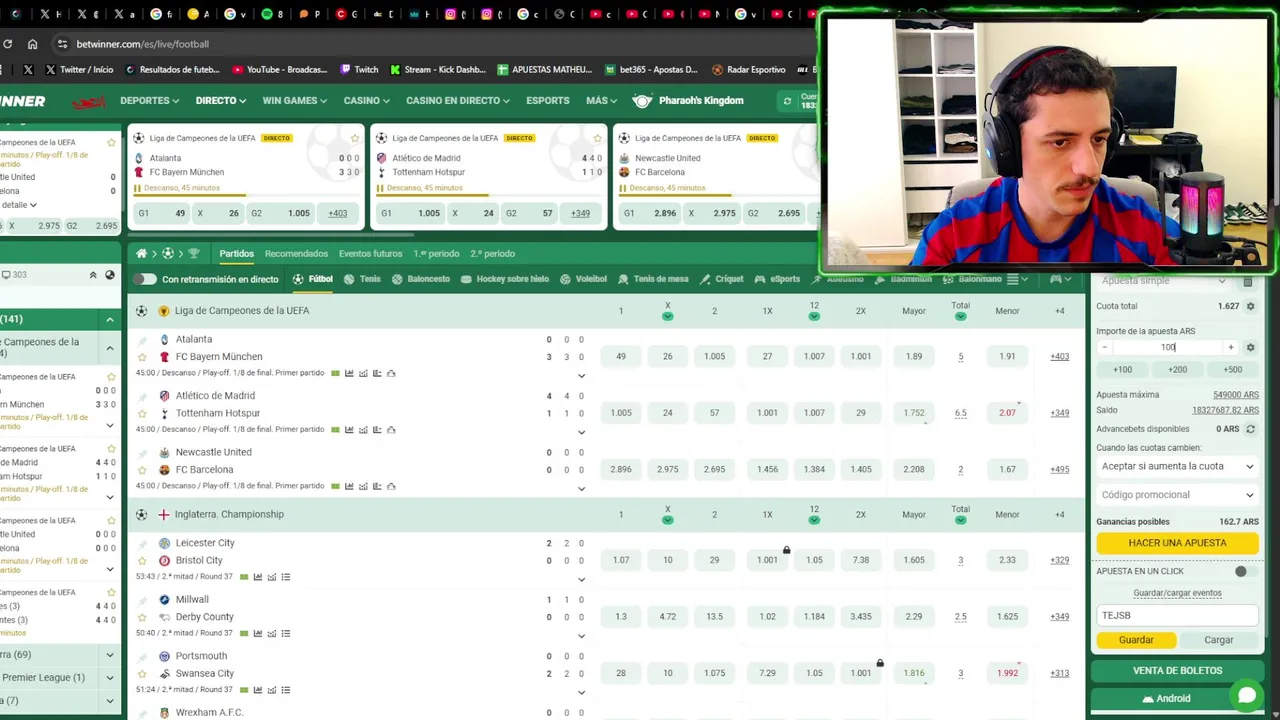
Task: Expand the Código promocional field
Action: point(1177,495)
